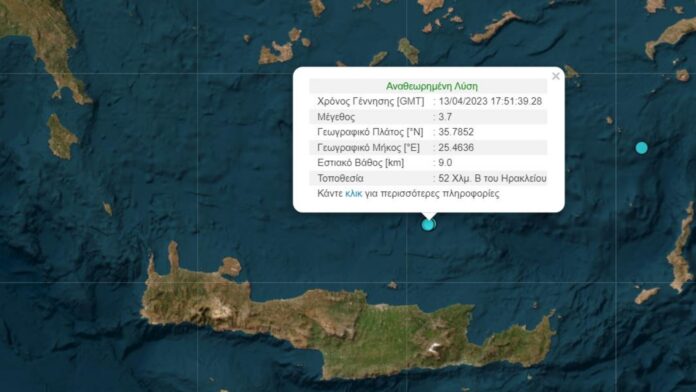The image size is (696, 392).
Task: Click small Antikythira island on the map
Action: [107, 208]
